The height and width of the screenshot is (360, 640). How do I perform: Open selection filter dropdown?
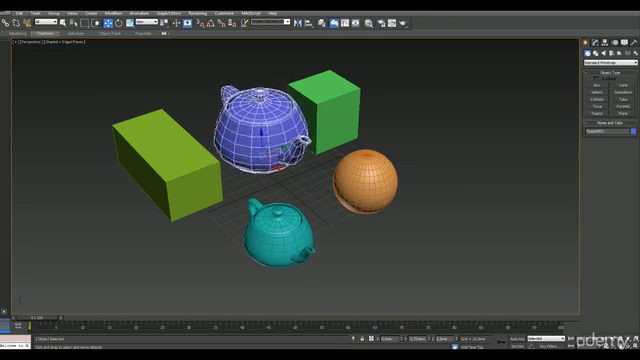point(46,22)
